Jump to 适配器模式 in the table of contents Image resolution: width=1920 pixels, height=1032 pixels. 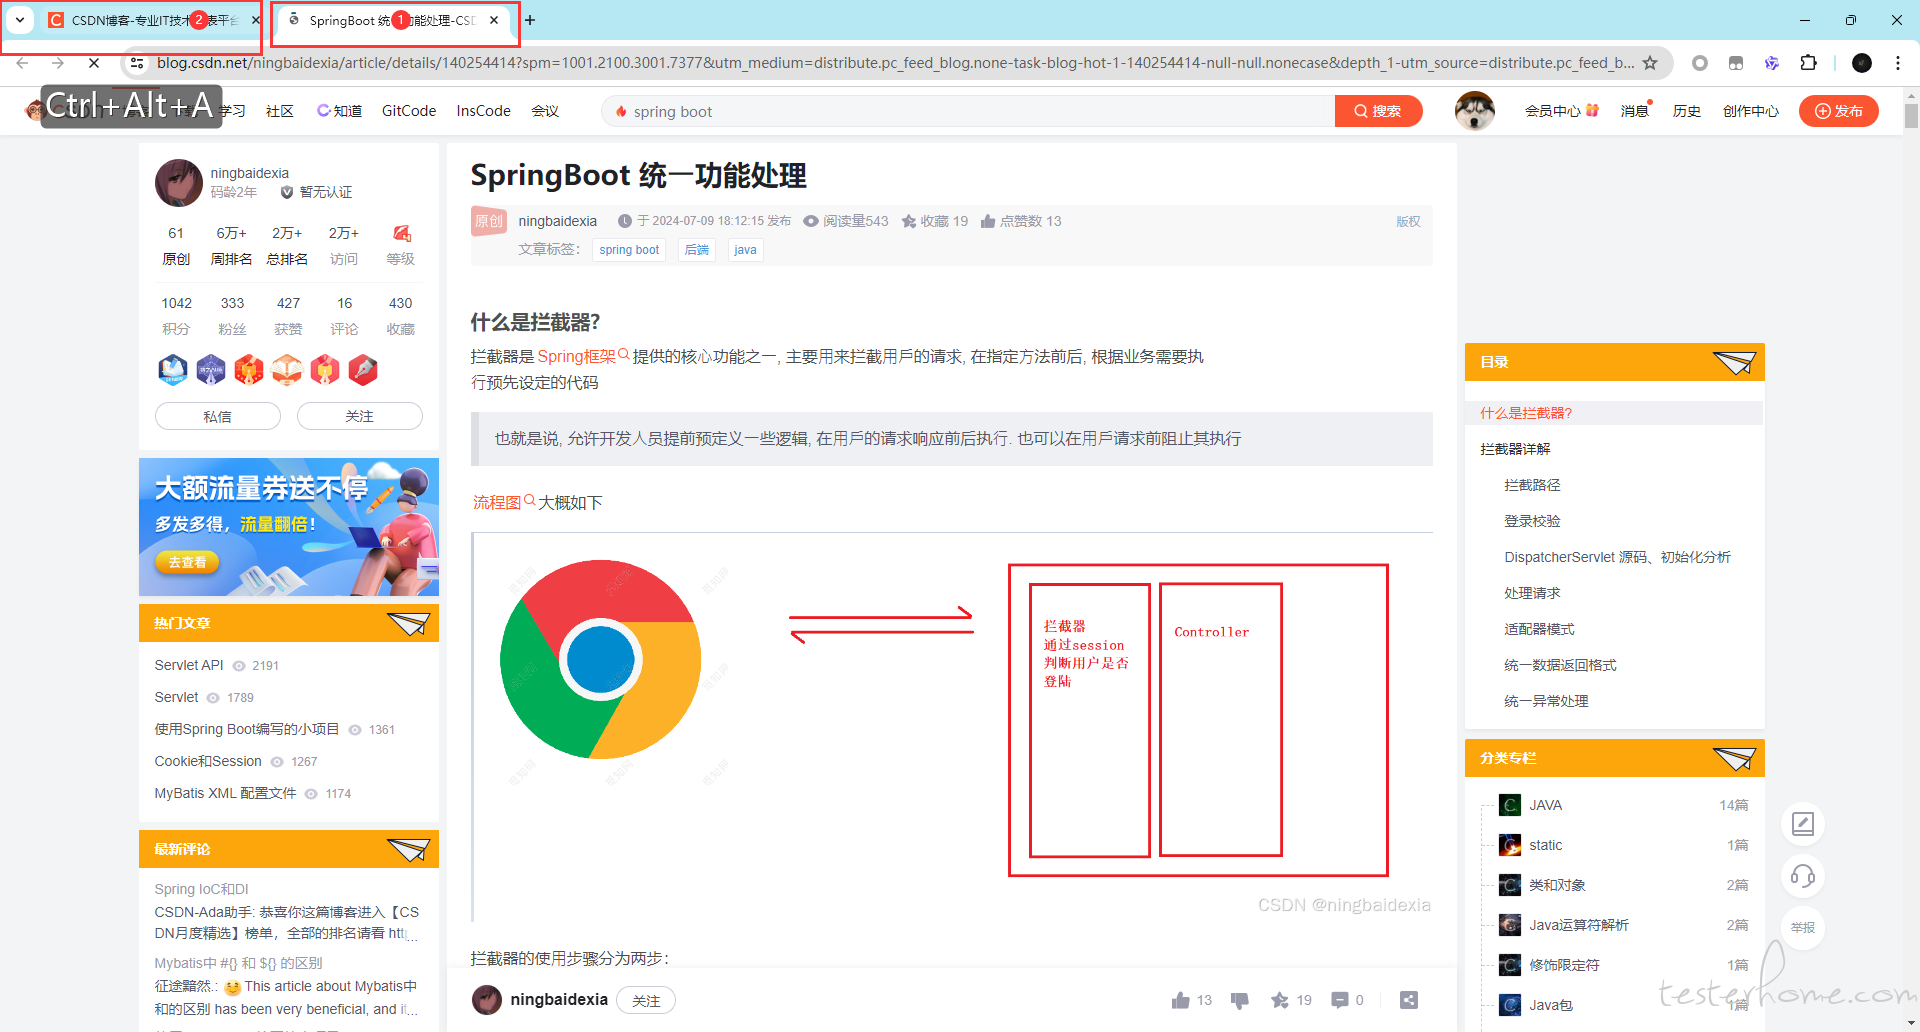click(x=1539, y=629)
